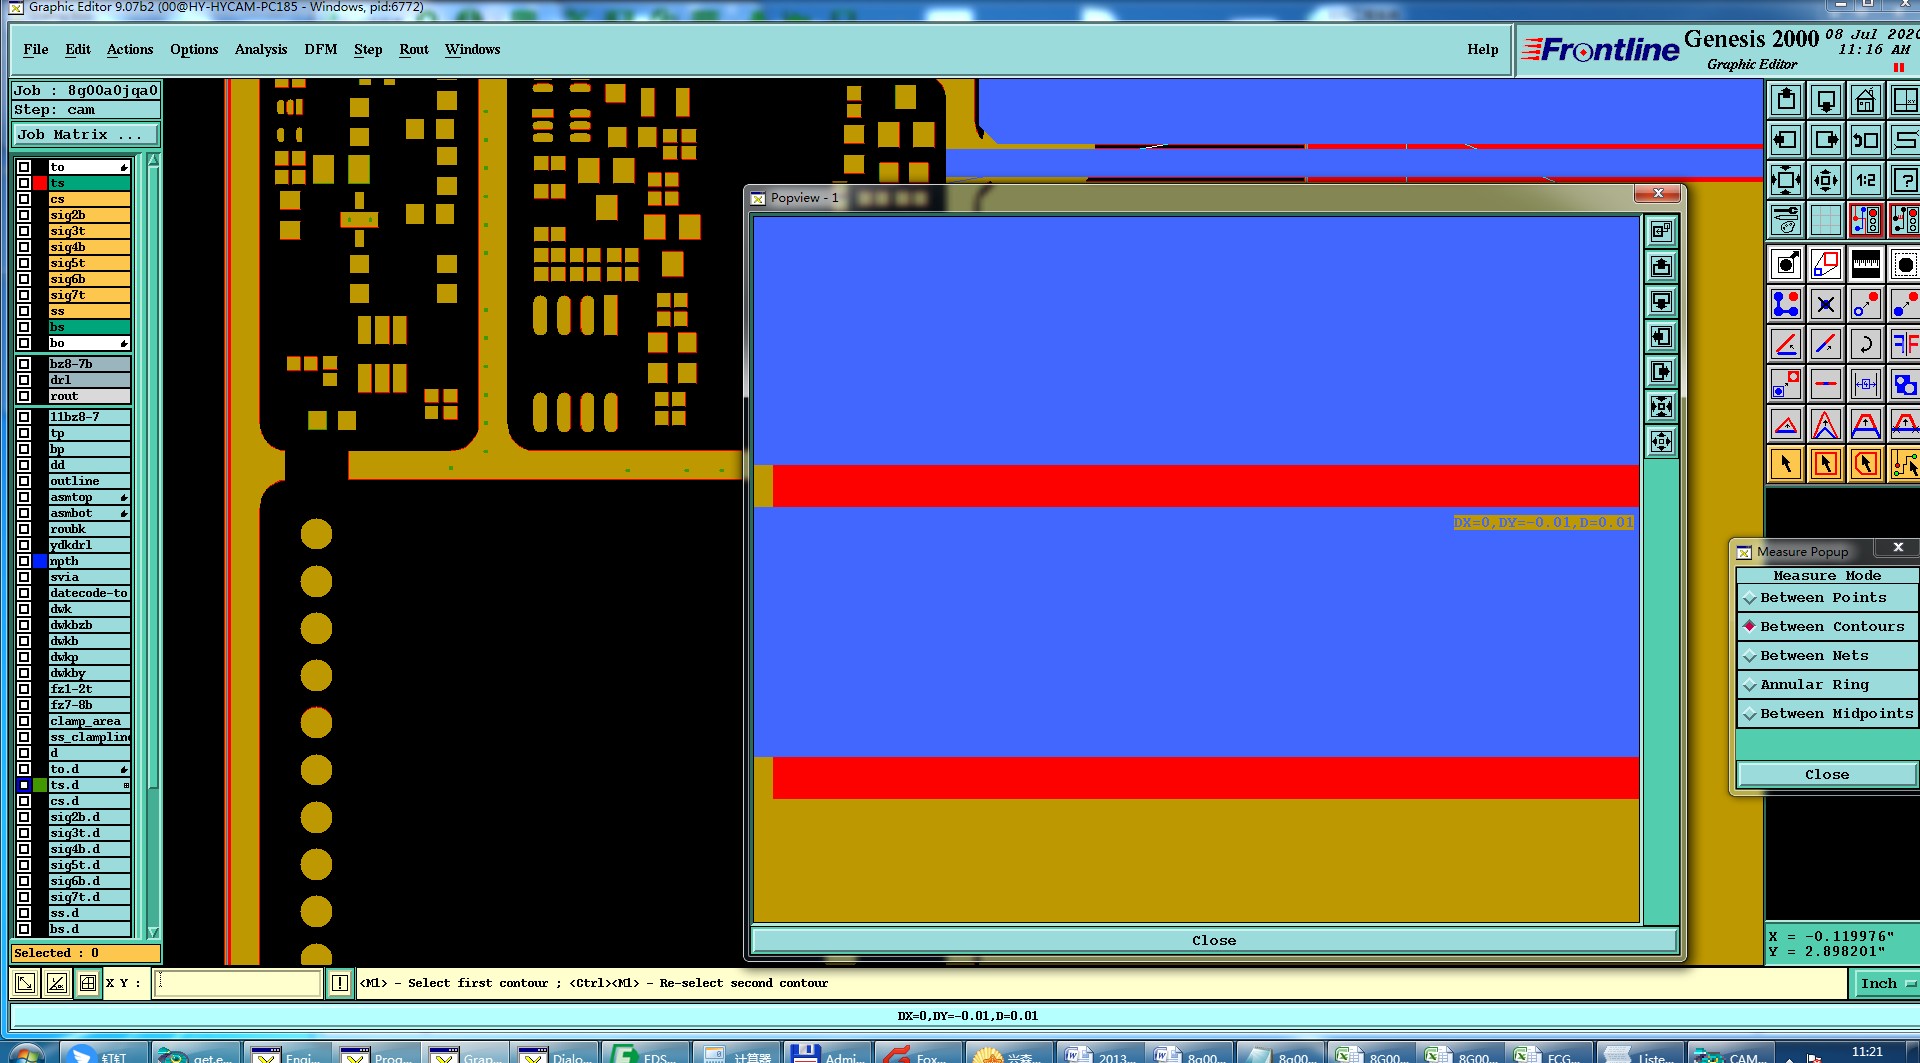The height and width of the screenshot is (1063, 1920).
Task: Toggle checkbox for layer outline
Action: coord(24,481)
